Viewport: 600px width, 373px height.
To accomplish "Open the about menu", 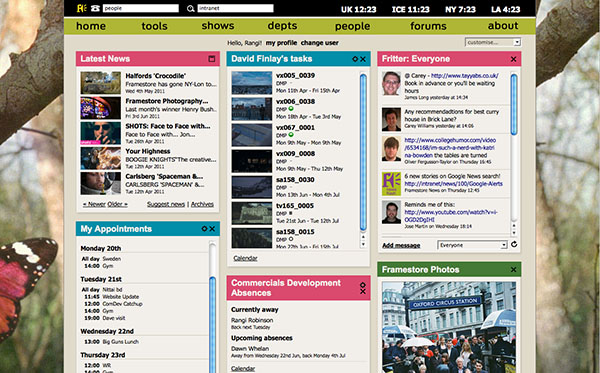I will (x=503, y=26).
